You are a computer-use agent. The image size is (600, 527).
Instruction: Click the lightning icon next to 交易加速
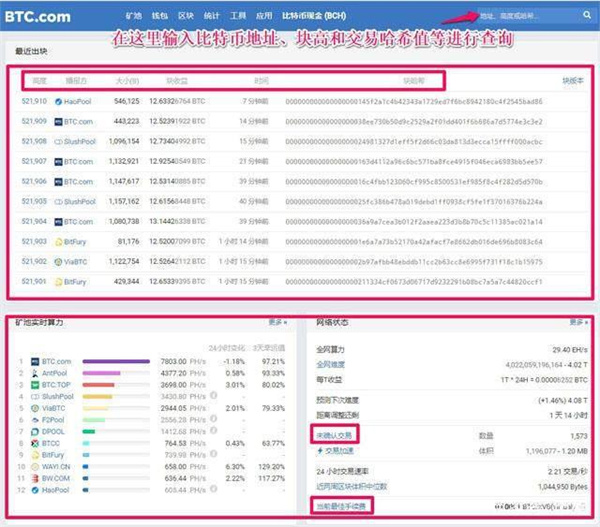318,450
